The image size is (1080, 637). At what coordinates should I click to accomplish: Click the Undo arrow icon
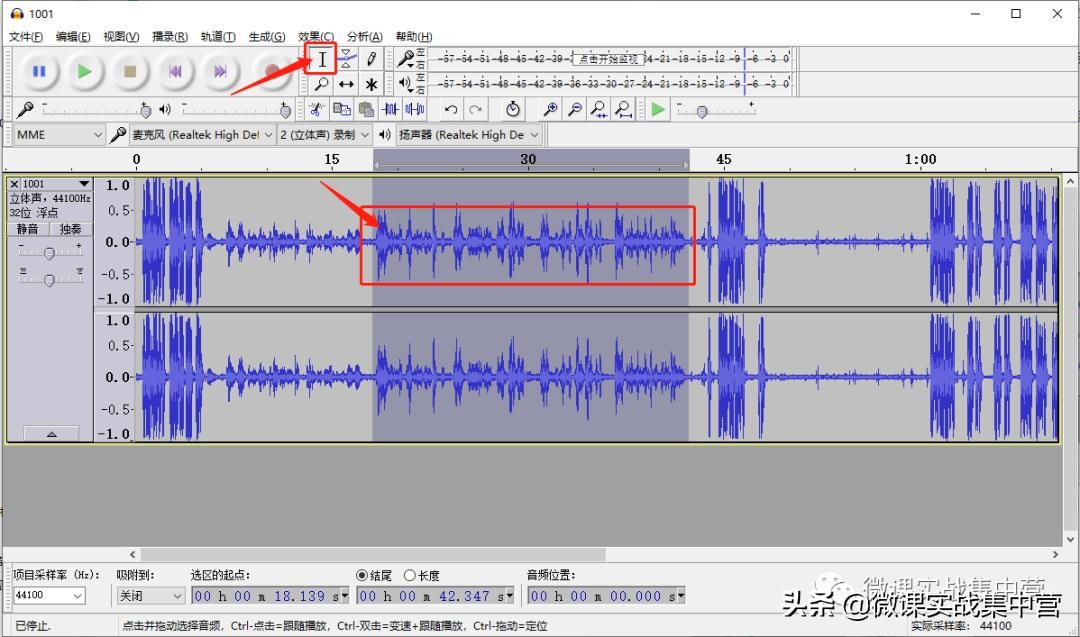(451, 109)
